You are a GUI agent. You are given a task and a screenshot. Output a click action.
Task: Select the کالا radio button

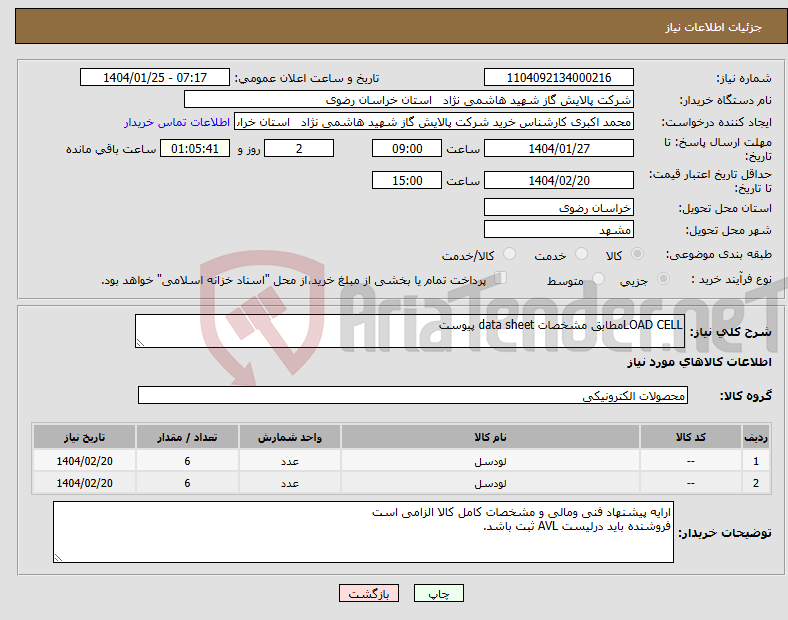coord(637,254)
